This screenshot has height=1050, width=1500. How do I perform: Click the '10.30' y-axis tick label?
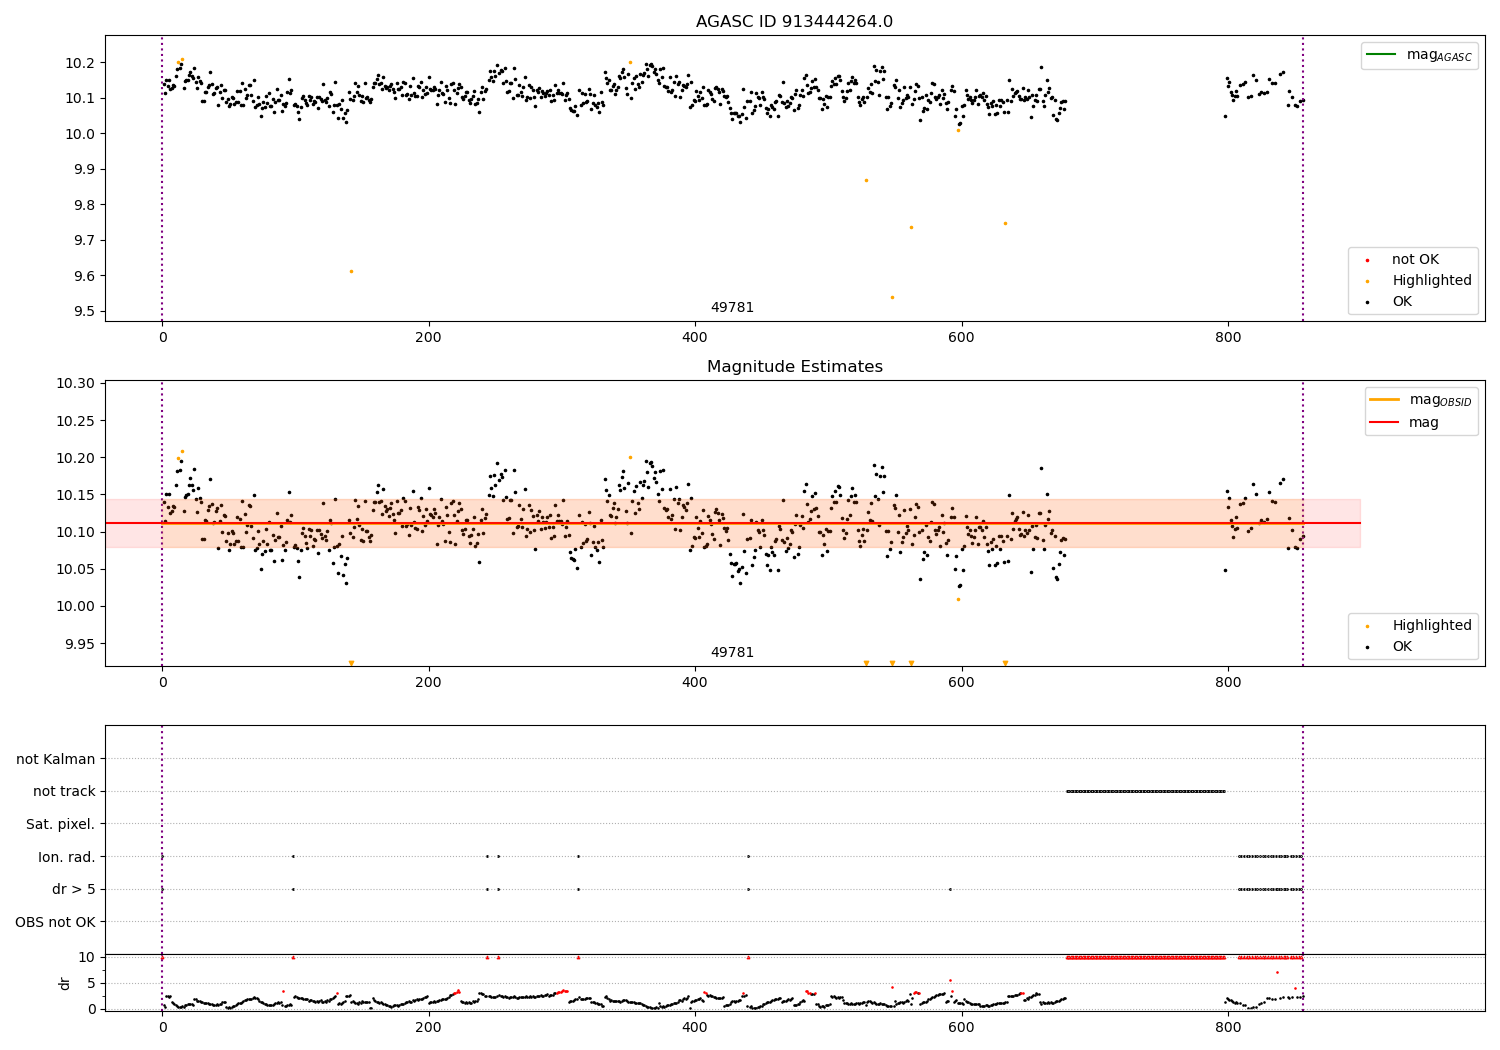coord(76,384)
